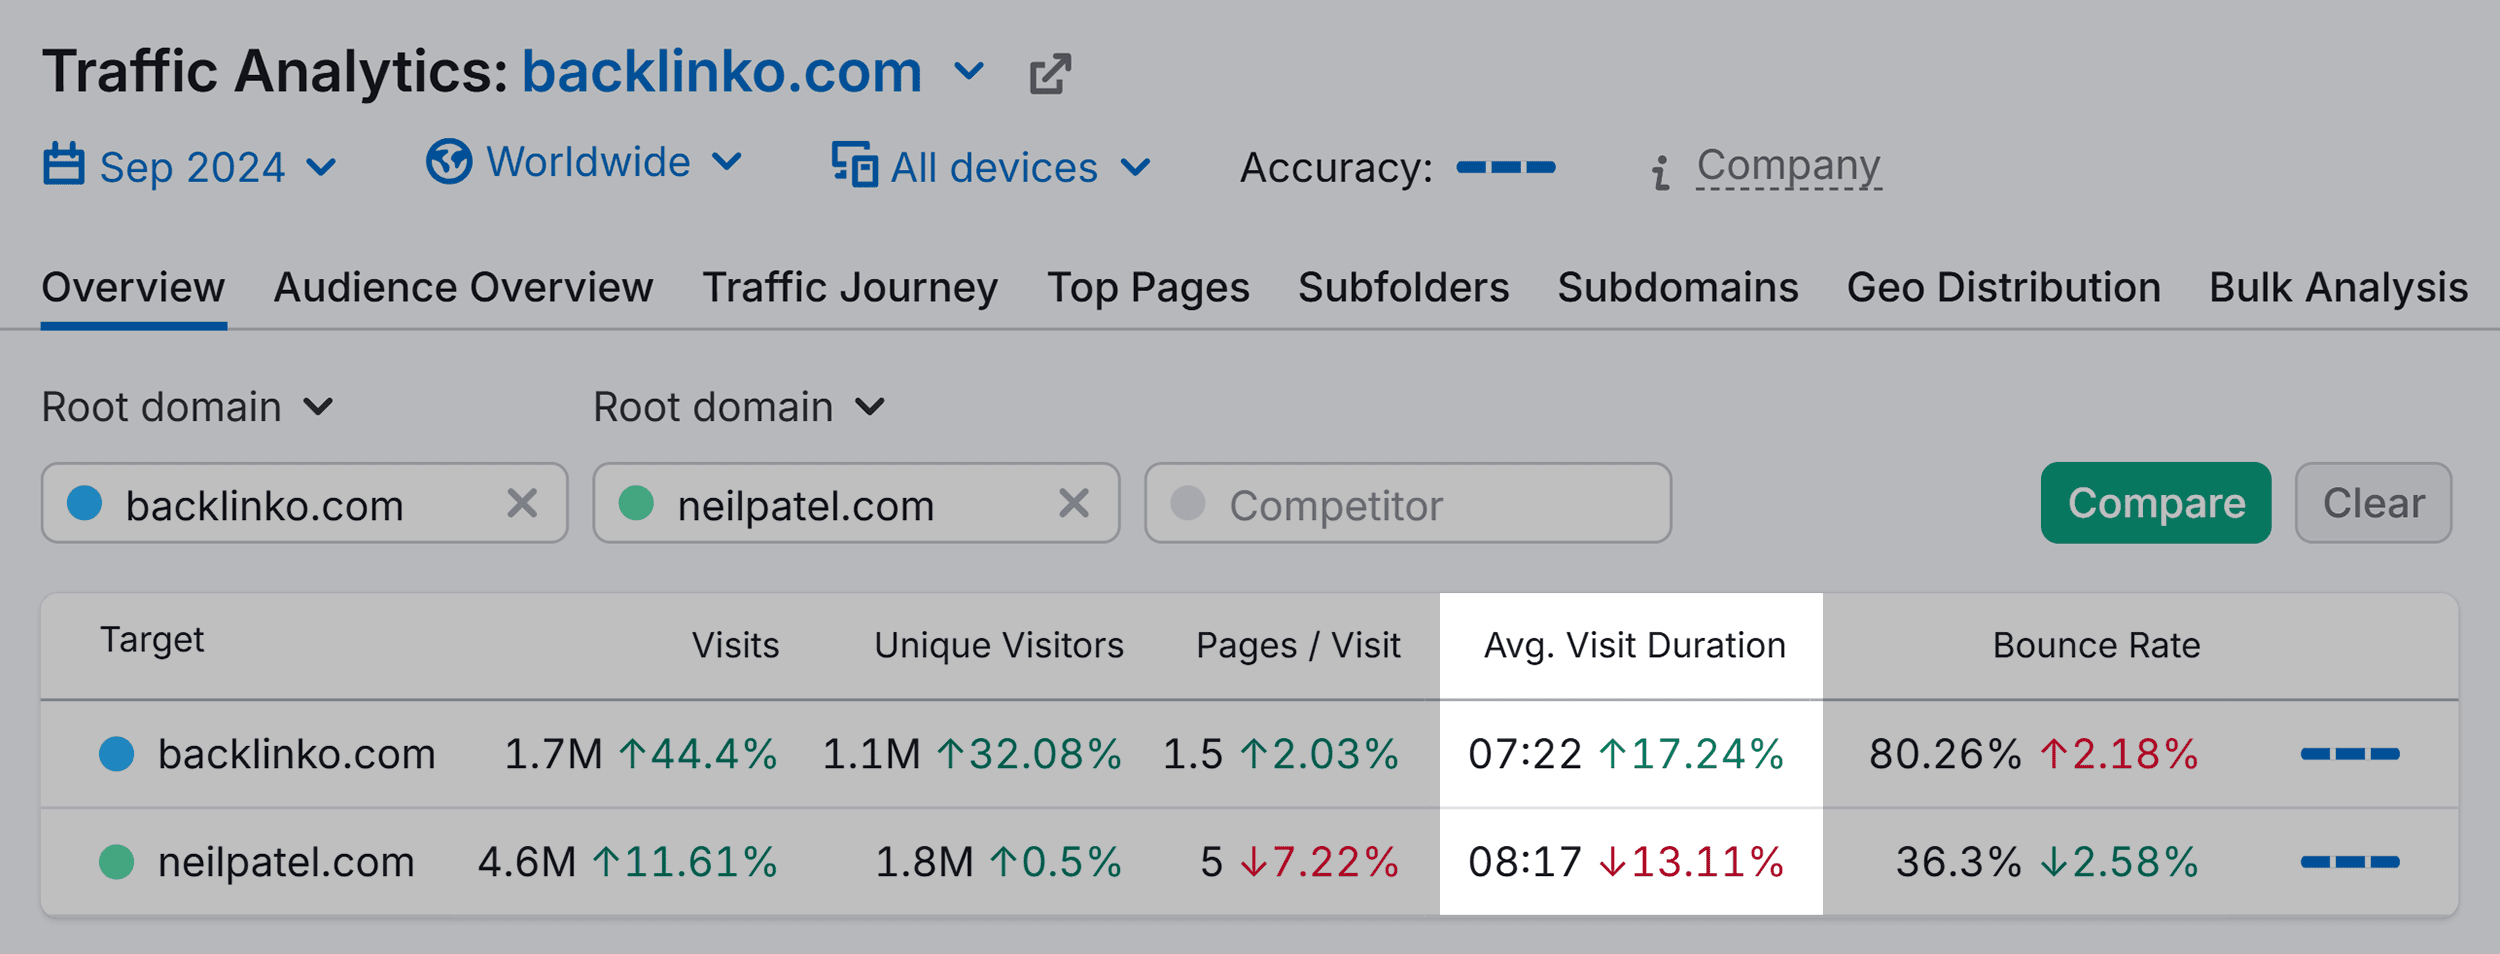Screen dimensions: 2500x954
Task: Click blue dot in backlinko.com table row
Action: tap(116, 754)
